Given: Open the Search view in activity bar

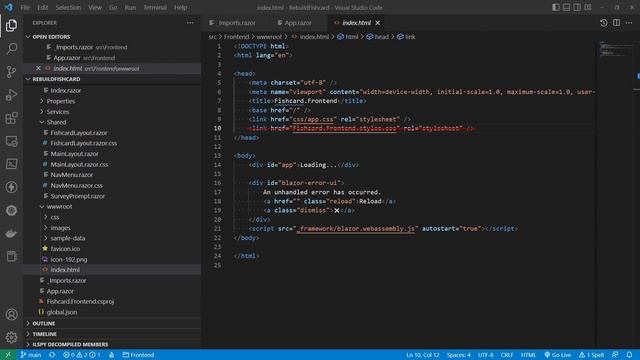Looking at the screenshot, I should pyautogui.click(x=11, y=49).
